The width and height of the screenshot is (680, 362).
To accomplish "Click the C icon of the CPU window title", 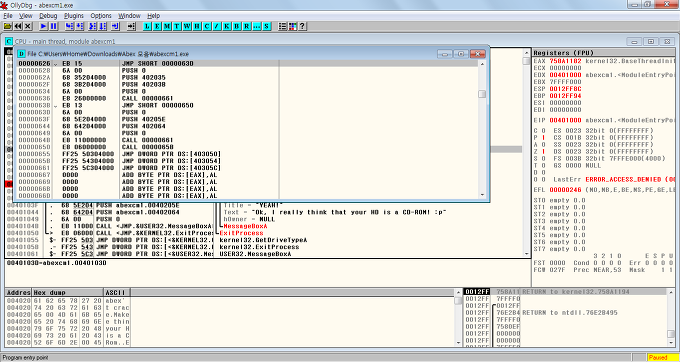I will click(x=9, y=41).
